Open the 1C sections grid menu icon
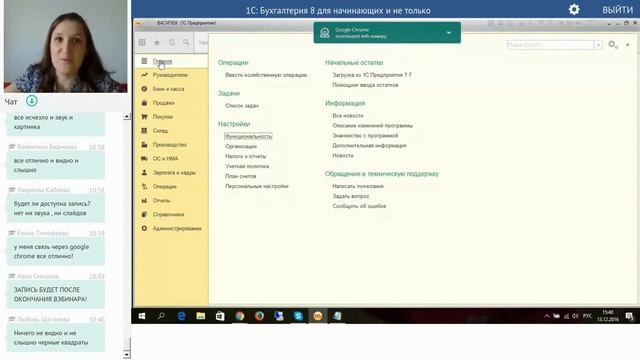This screenshot has height=360, width=640. tap(142, 42)
